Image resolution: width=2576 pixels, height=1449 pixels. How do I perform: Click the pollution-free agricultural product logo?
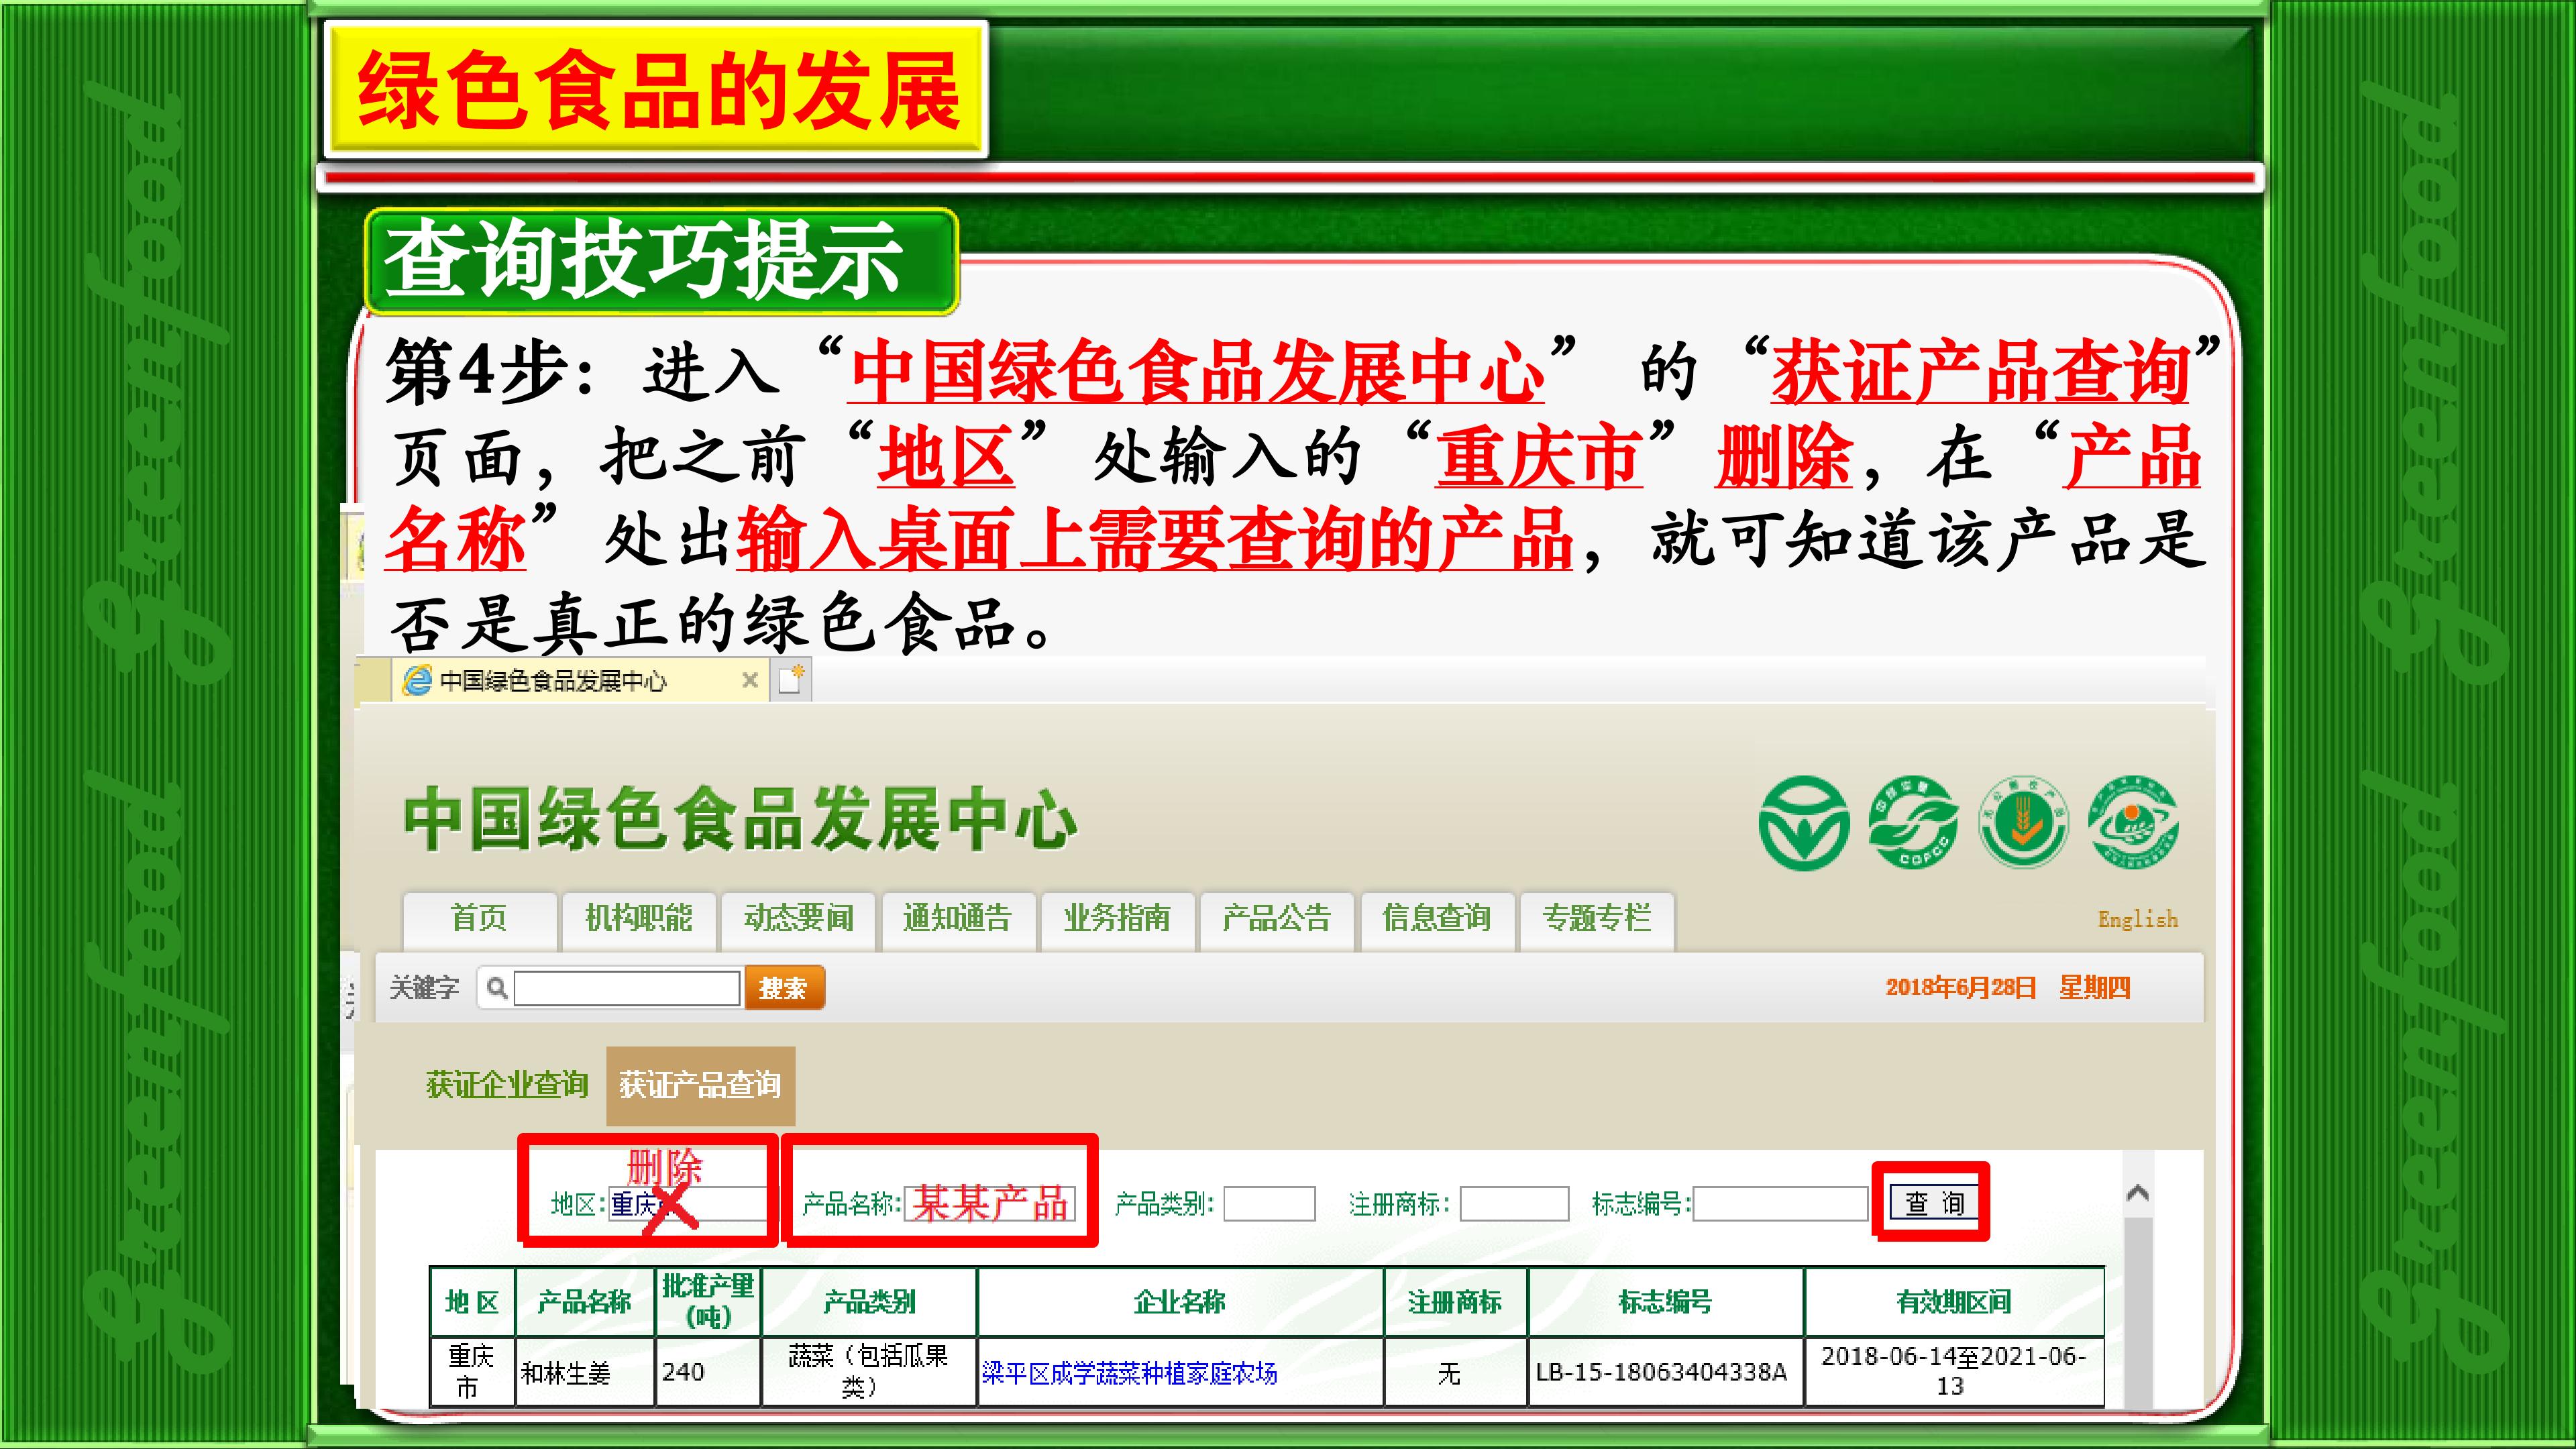click(2023, 822)
